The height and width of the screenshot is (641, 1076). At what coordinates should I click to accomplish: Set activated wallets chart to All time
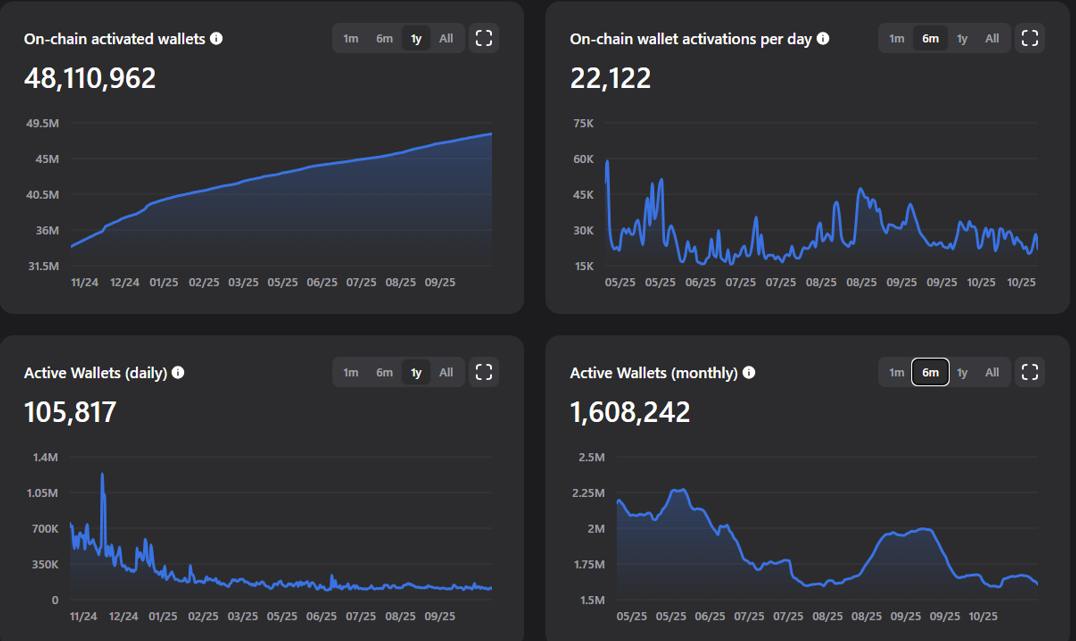(446, 39)
